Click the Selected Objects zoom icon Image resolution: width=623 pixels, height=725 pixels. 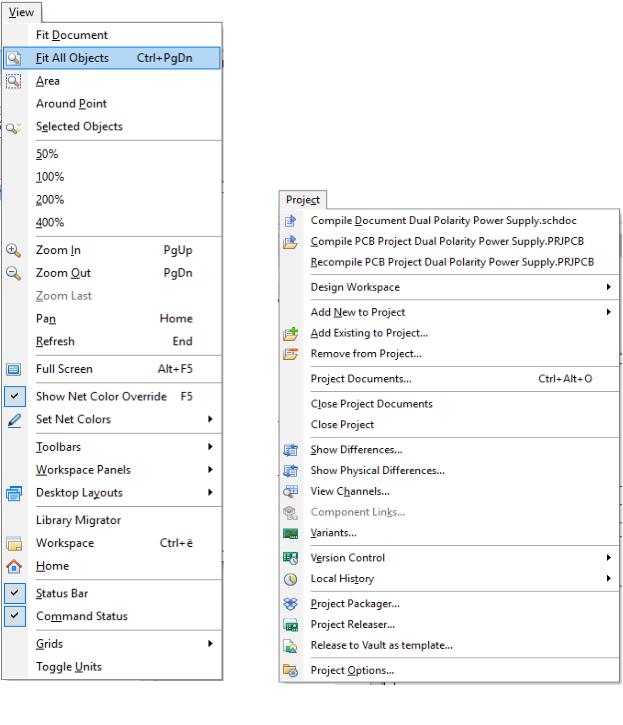[14, 127]
